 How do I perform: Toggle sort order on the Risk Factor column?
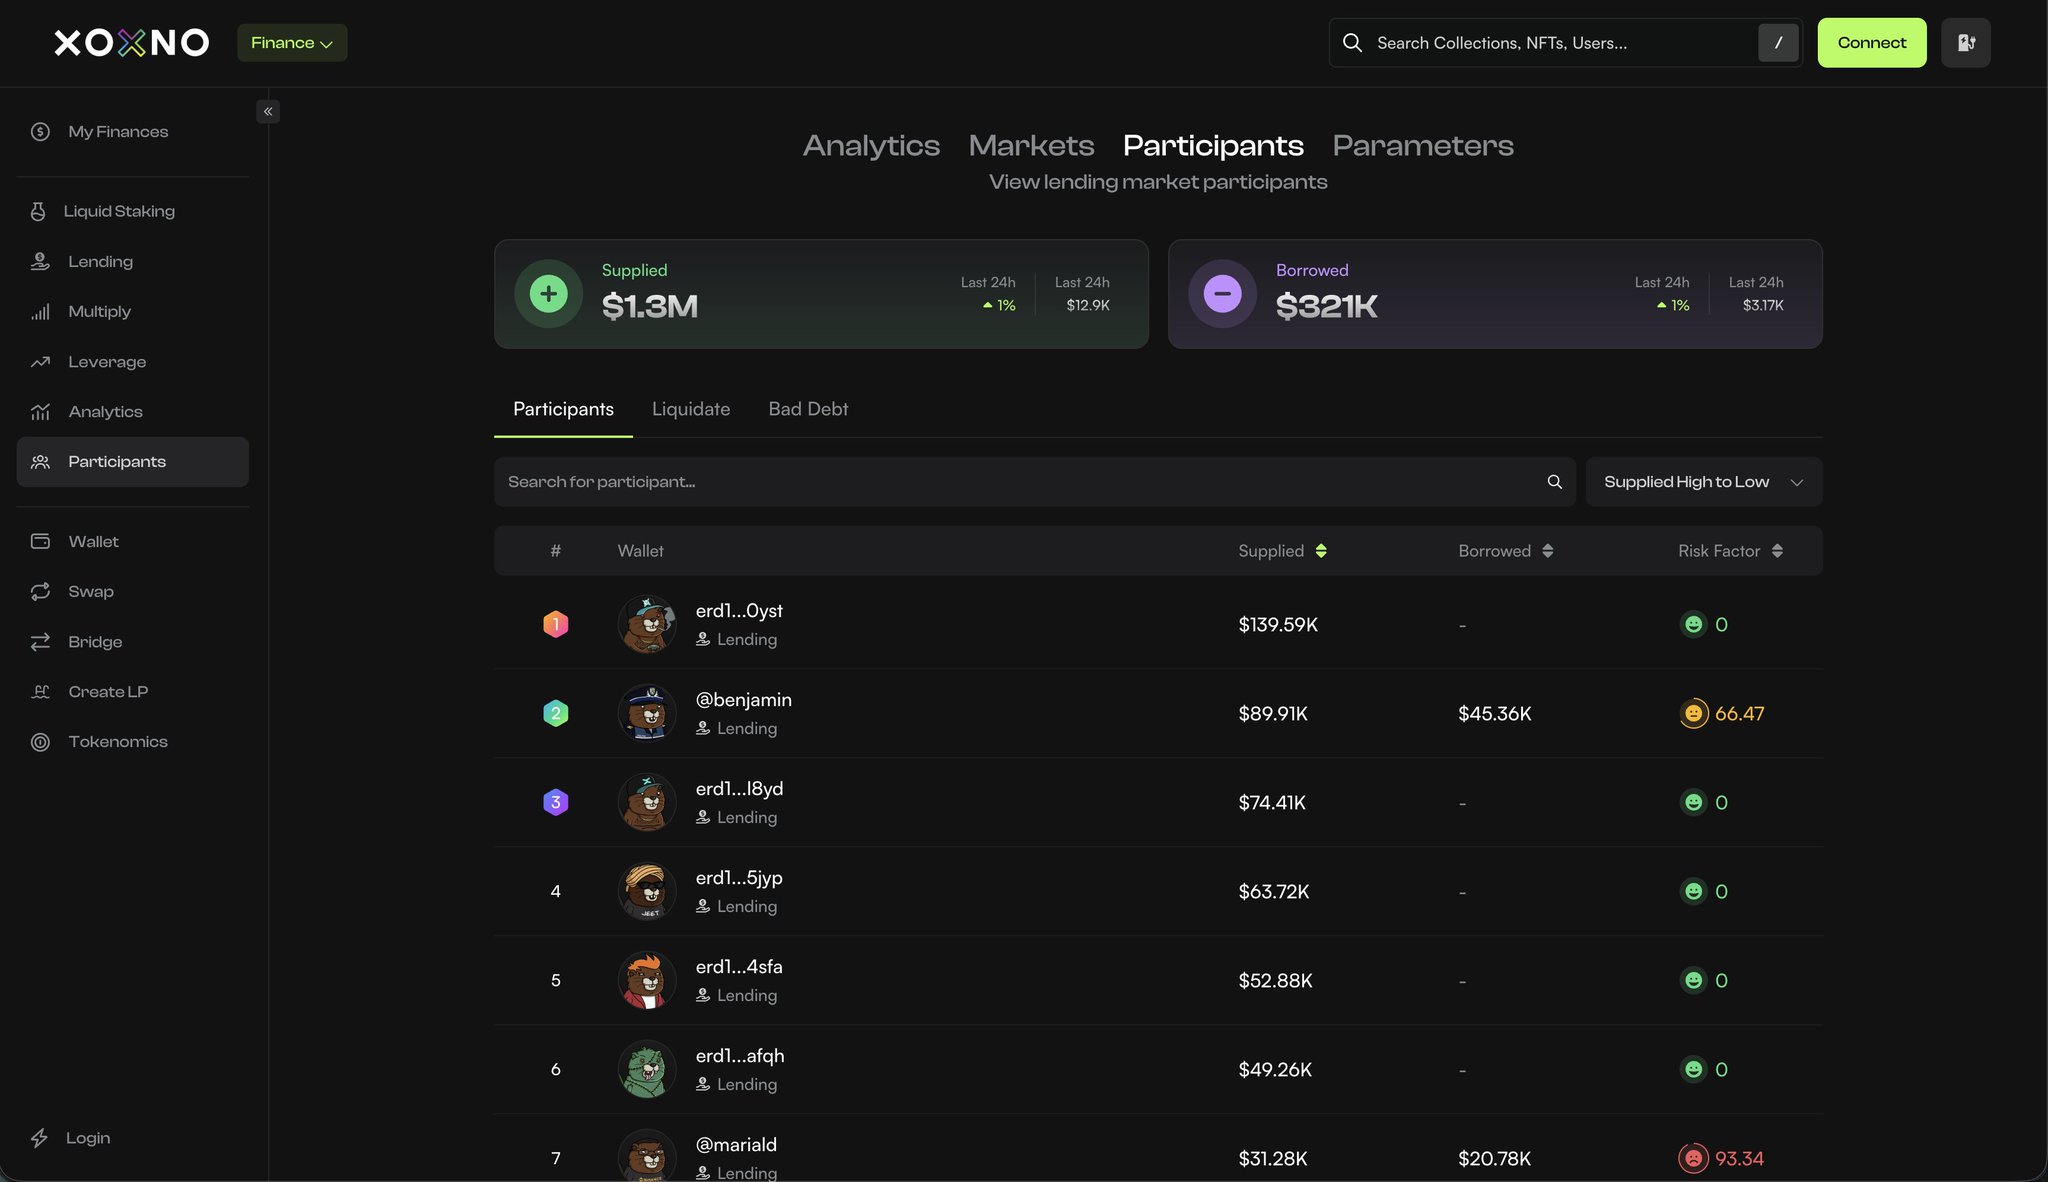1777,551
